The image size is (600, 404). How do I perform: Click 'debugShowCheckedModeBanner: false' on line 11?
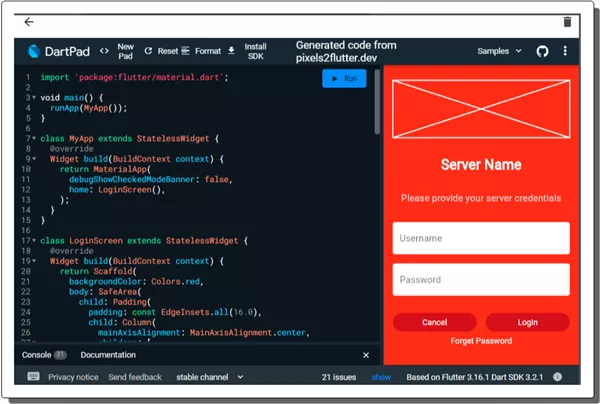point(150,179)
